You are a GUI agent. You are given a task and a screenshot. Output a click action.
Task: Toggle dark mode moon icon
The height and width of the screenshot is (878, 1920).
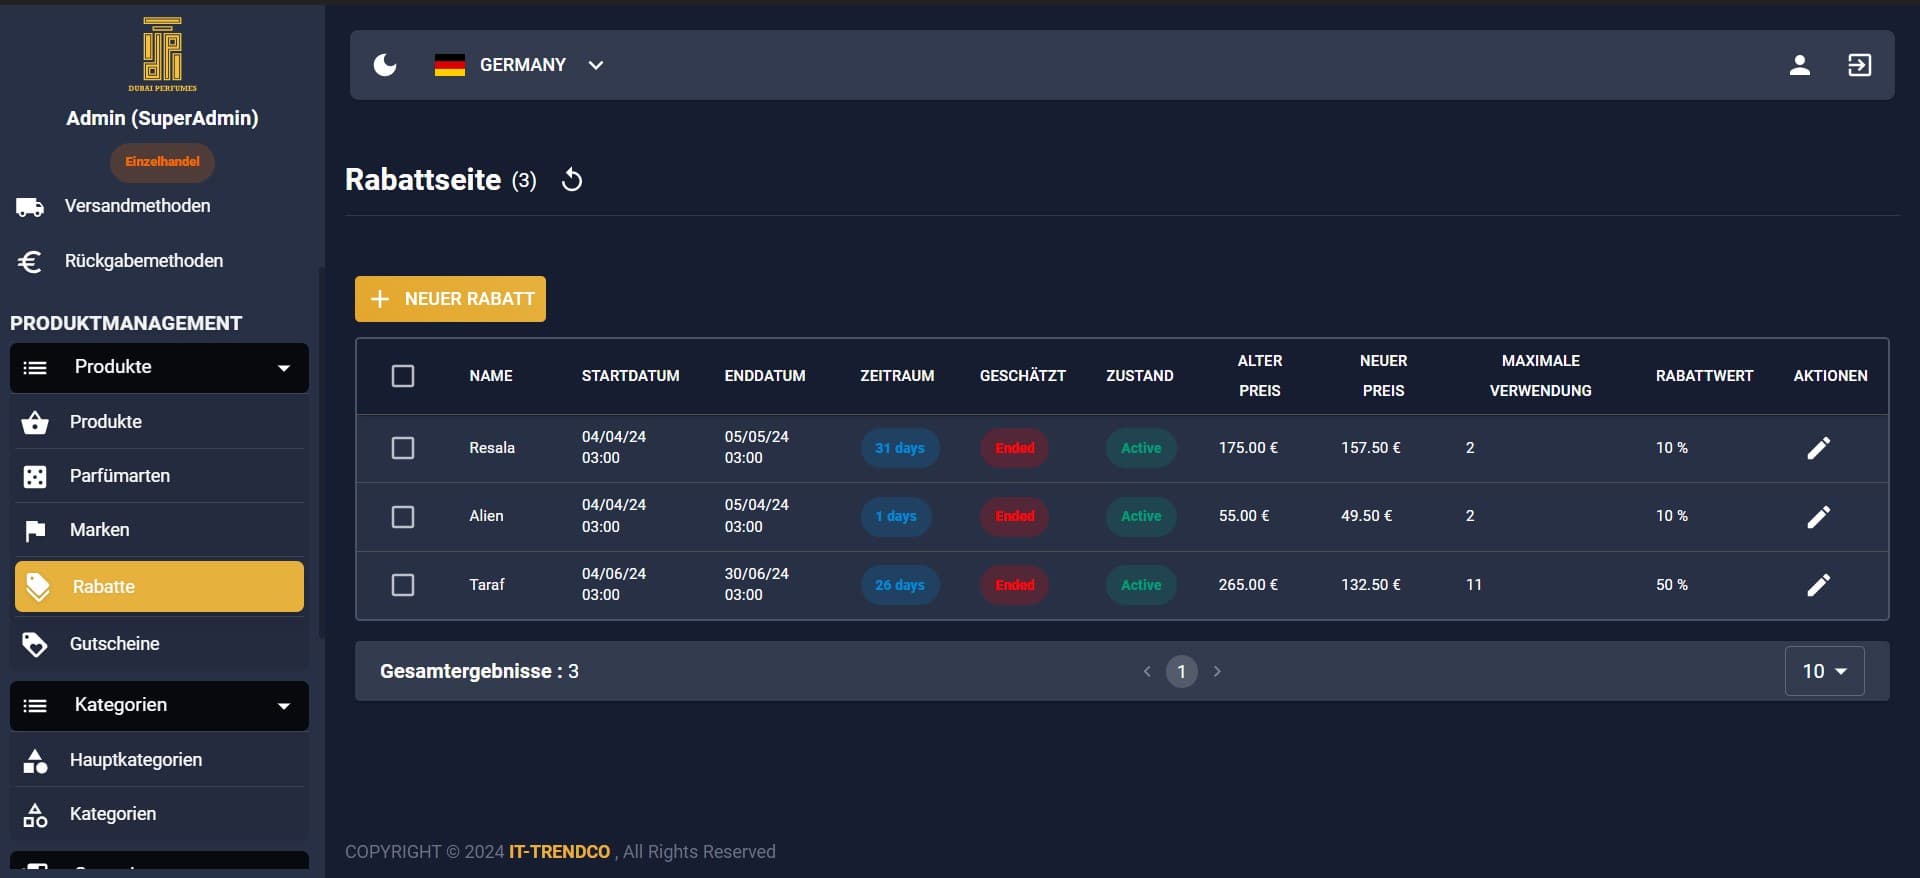pyautogui.click(x=385, y=65)
